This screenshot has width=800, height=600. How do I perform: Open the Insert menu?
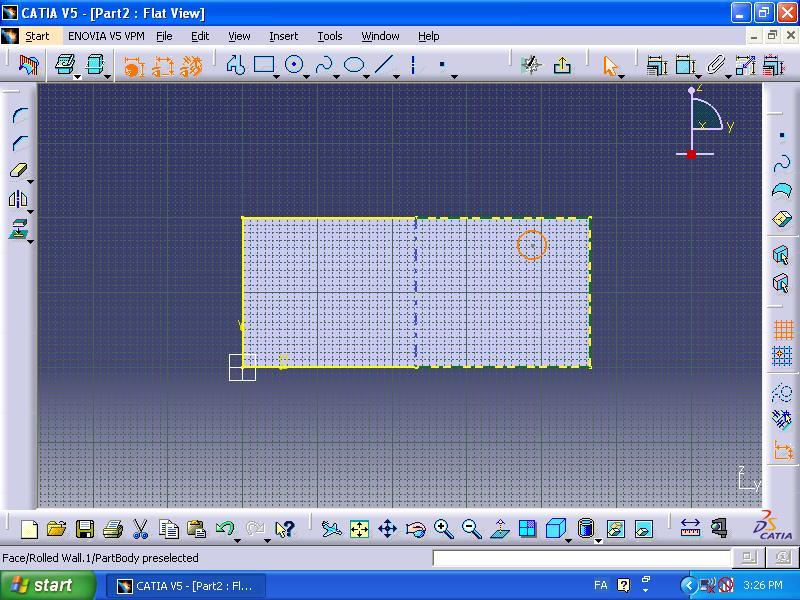pos(283,36)
